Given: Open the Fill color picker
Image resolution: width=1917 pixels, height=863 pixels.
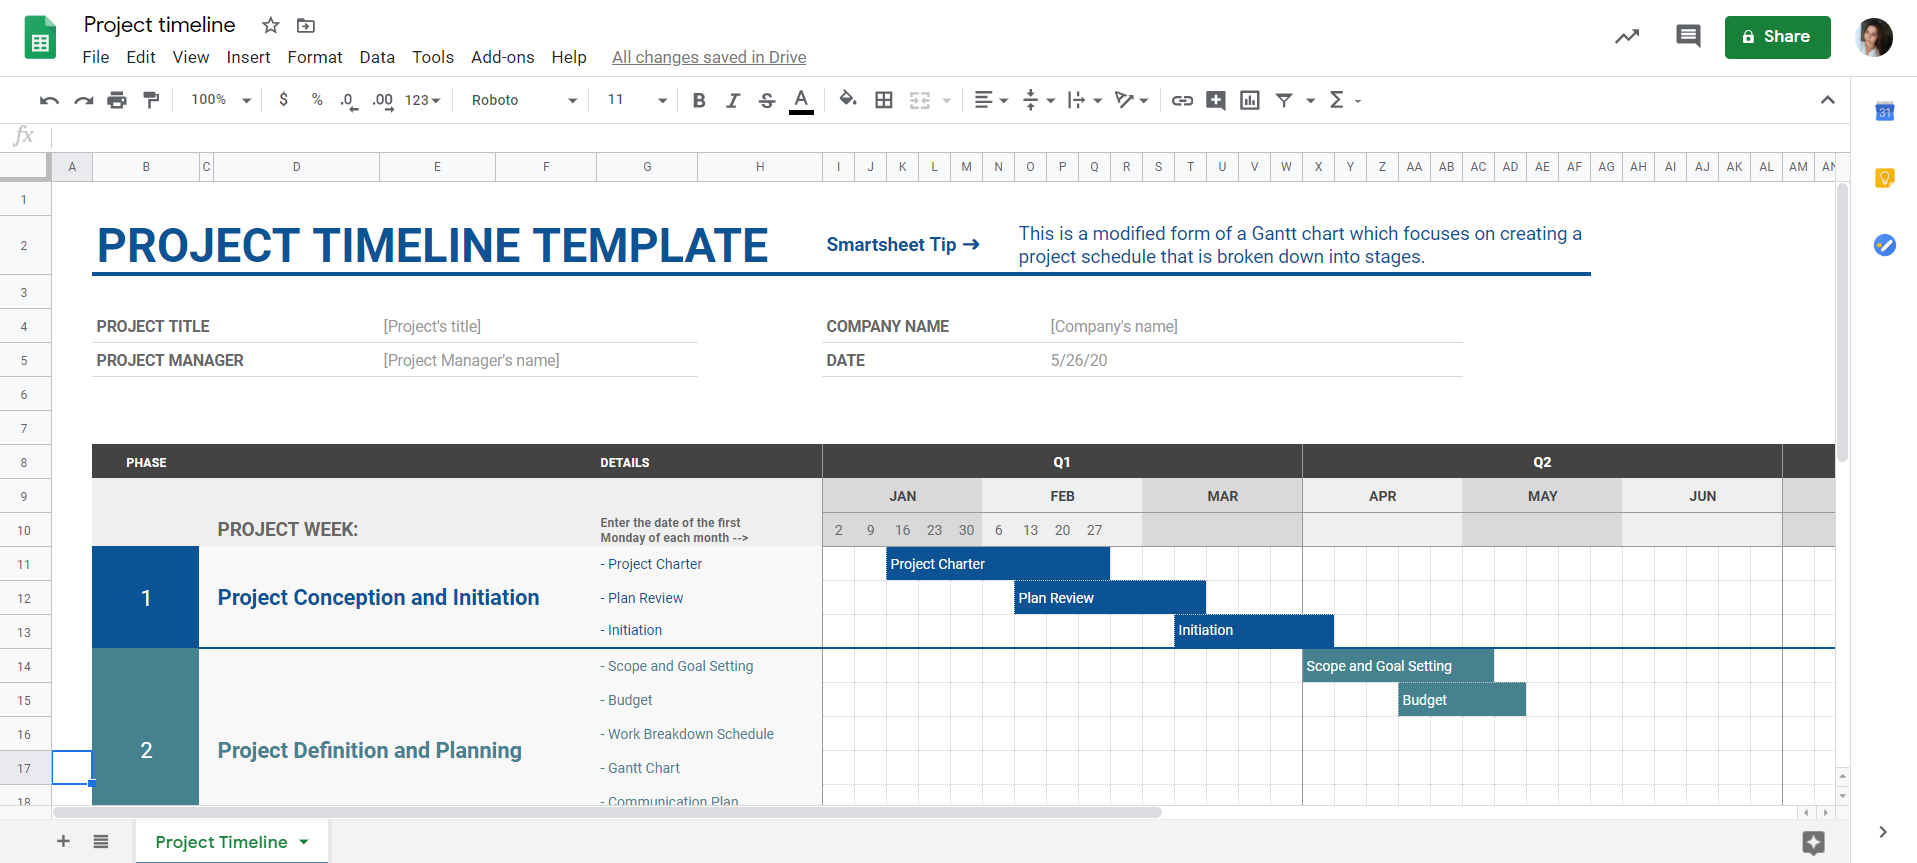Looking at the screenshot, I should (x=848, y=100).
